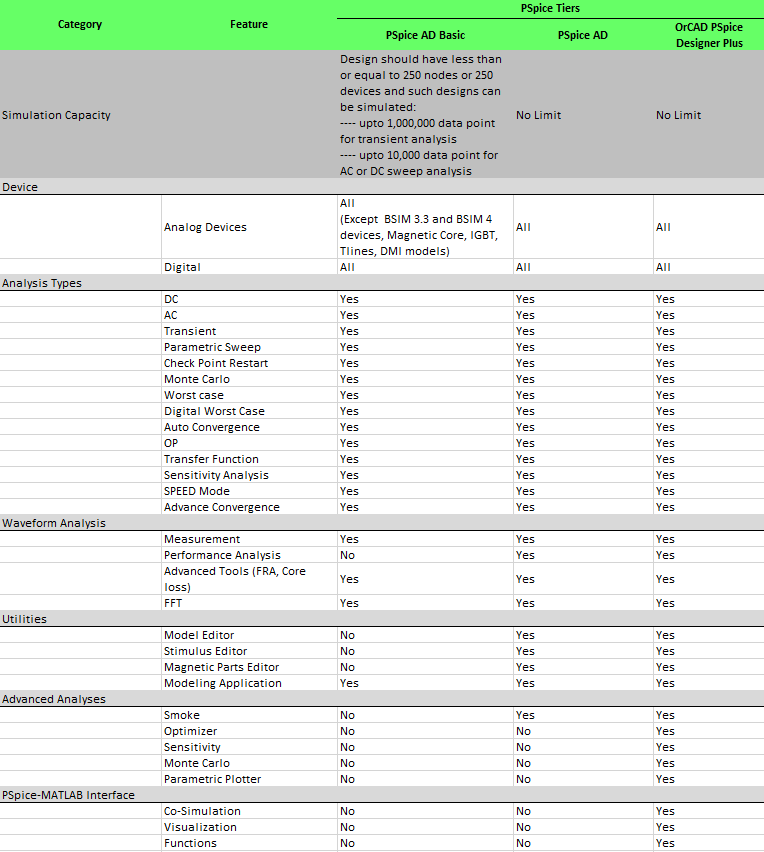Select the Magnetic Parts Editor cell

(249, 667)
